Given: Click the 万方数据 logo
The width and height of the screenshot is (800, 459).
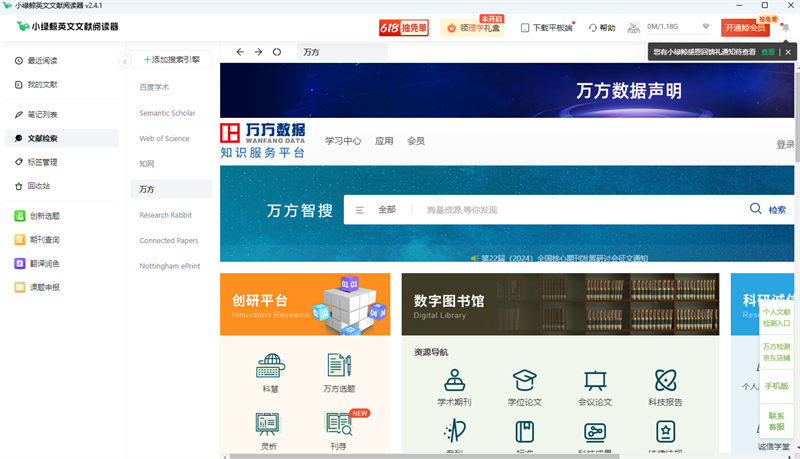Looking at the screenshot, I should [x=263, y=140].
